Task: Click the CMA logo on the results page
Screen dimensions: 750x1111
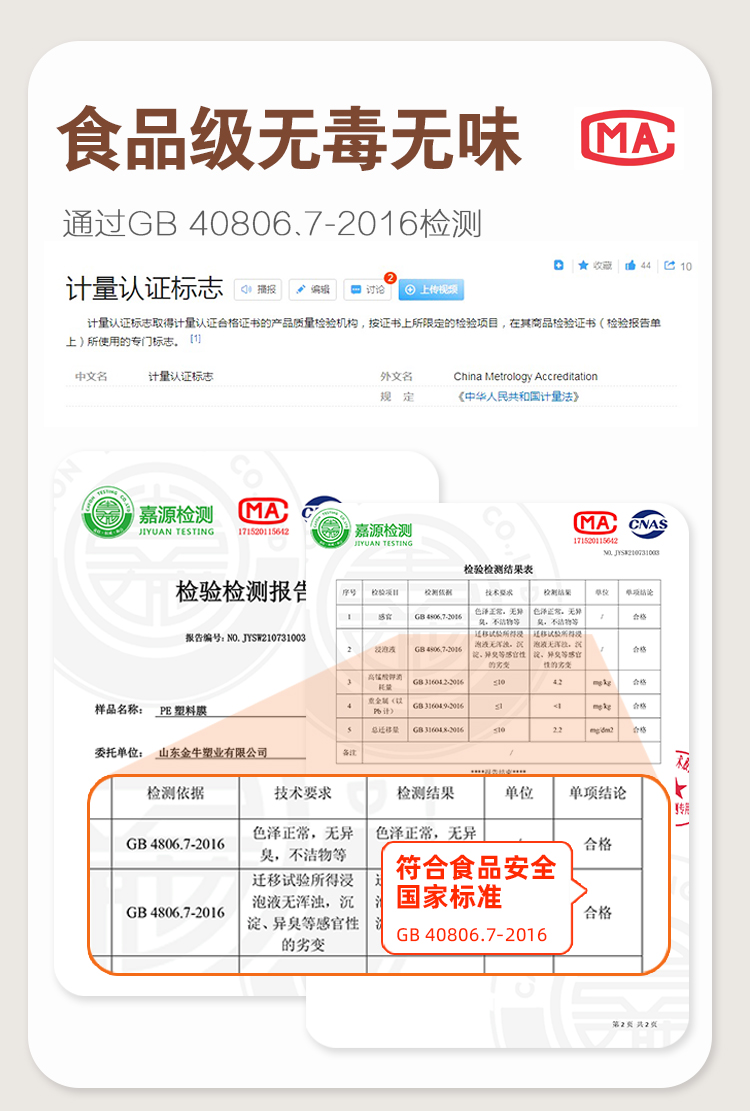Action: [595, 527]
